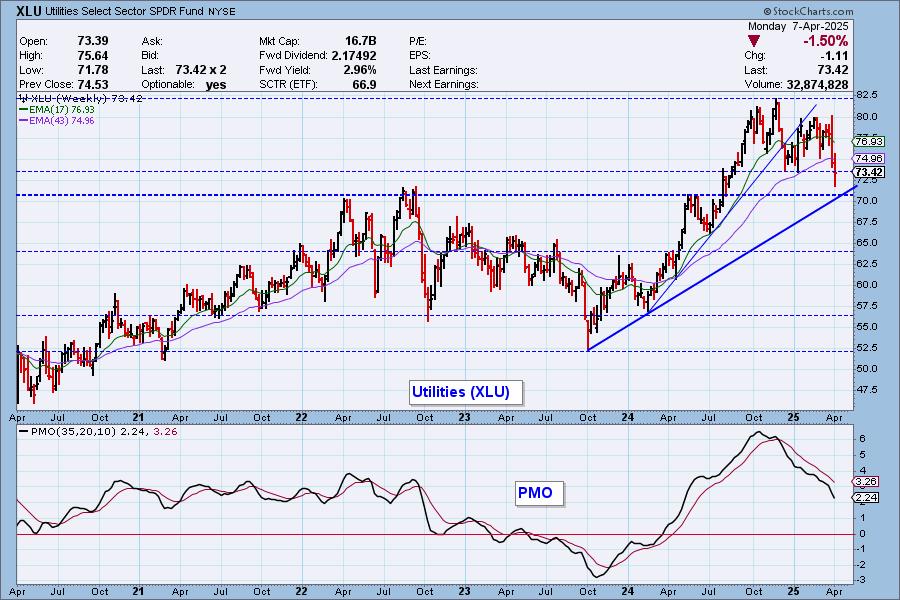The image size is (900, 600).
Task: Click the green EMA(17) legend line swatch
Action: pyautogui.click(x=24, y=110)
